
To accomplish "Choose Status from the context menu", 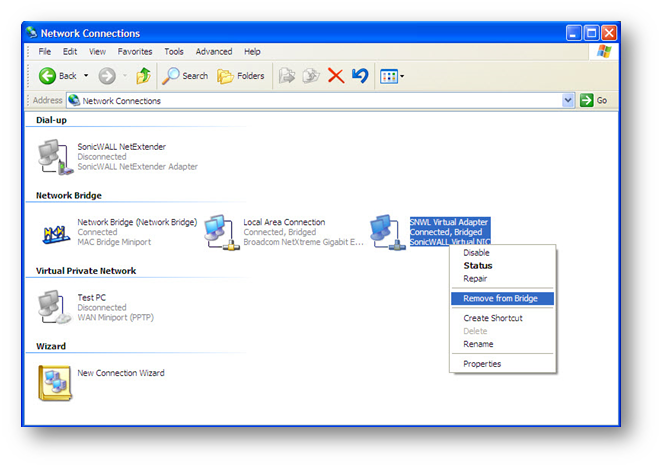I will click(502, 266).
